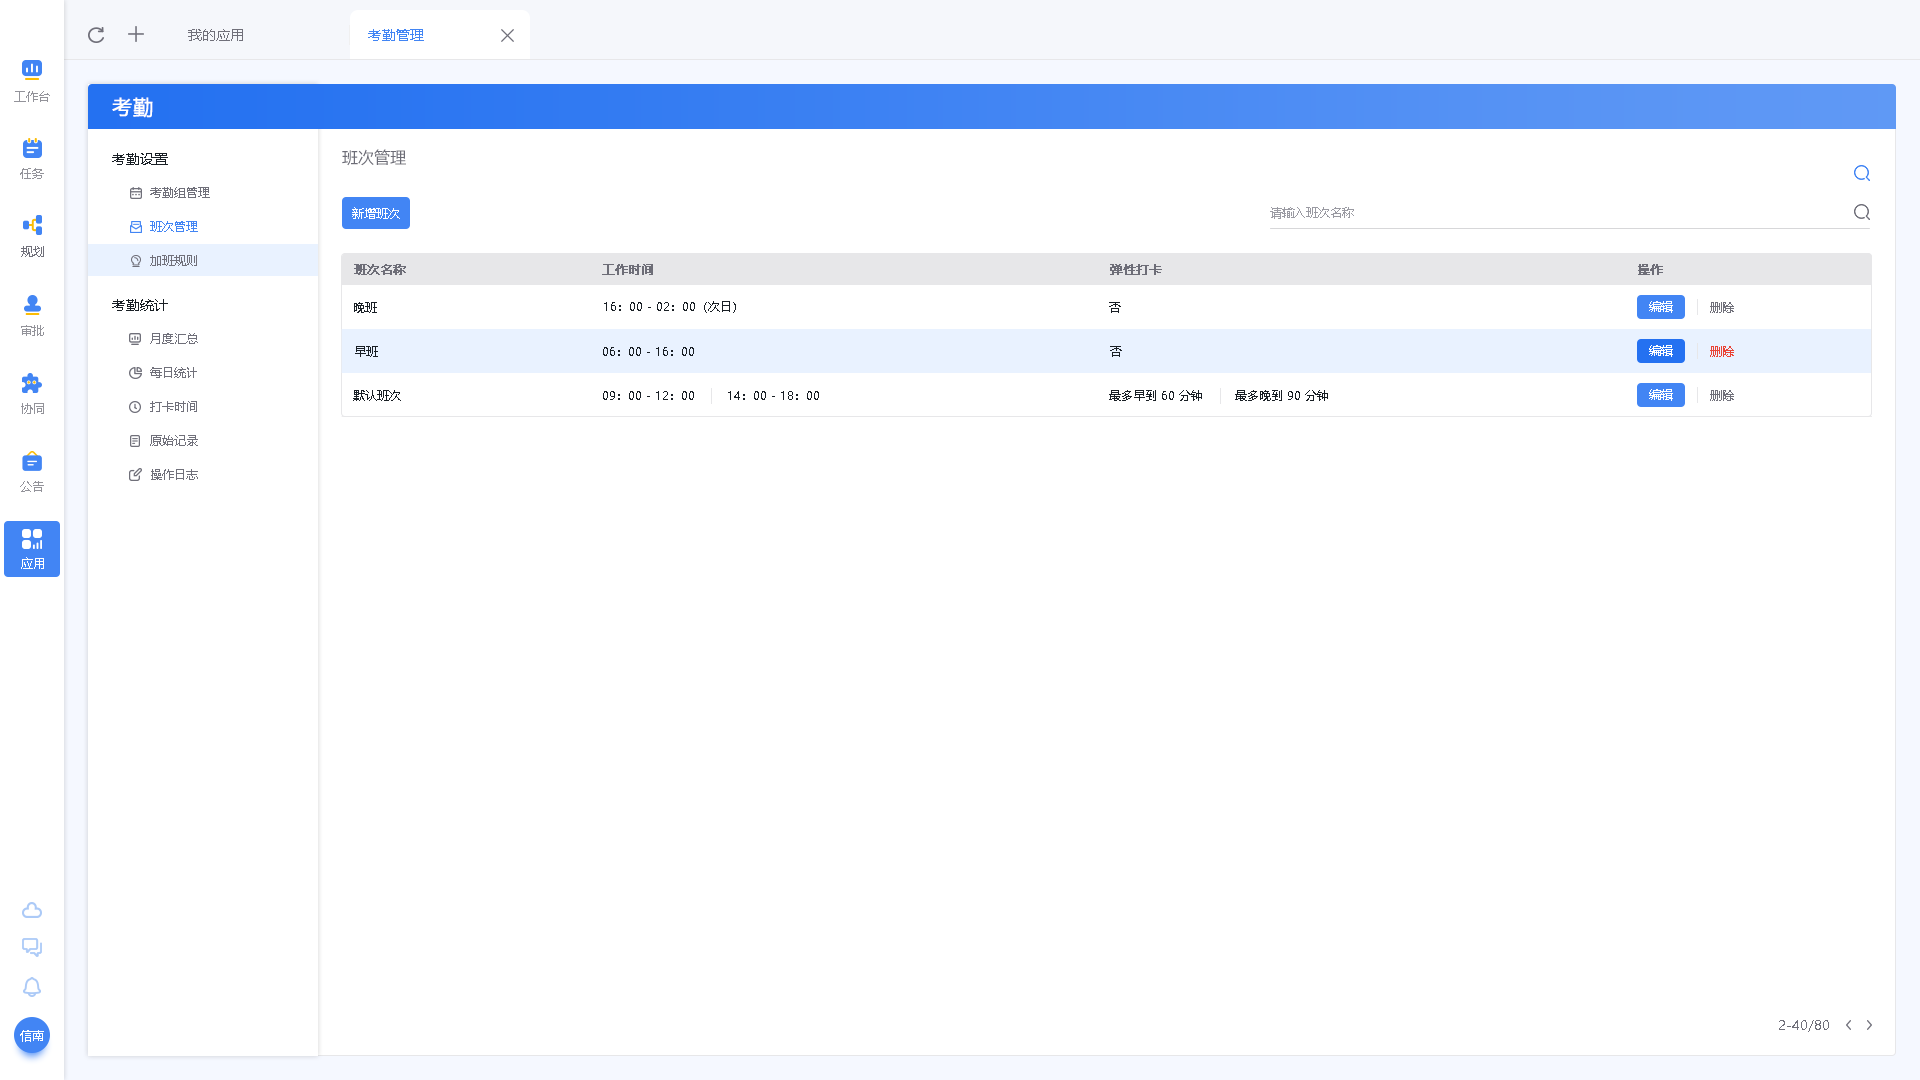
Task: Click the refresh icon in the tab bar
Action: tap(96, 35)
